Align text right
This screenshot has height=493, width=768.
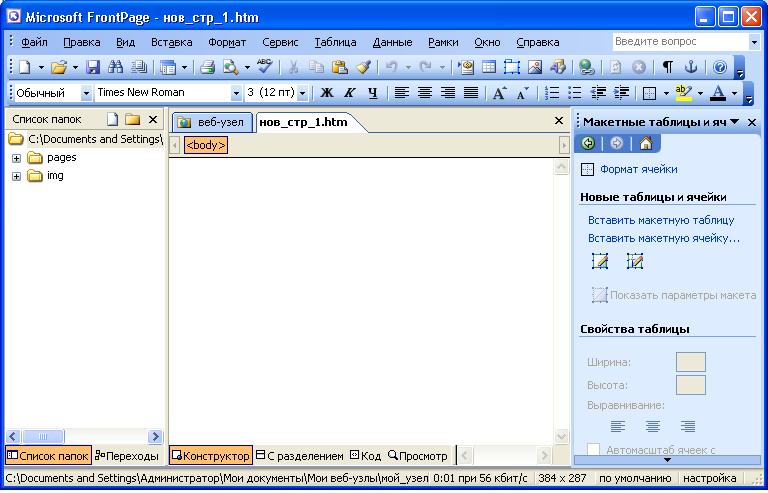pyautogui.click(x=448, y=93)
